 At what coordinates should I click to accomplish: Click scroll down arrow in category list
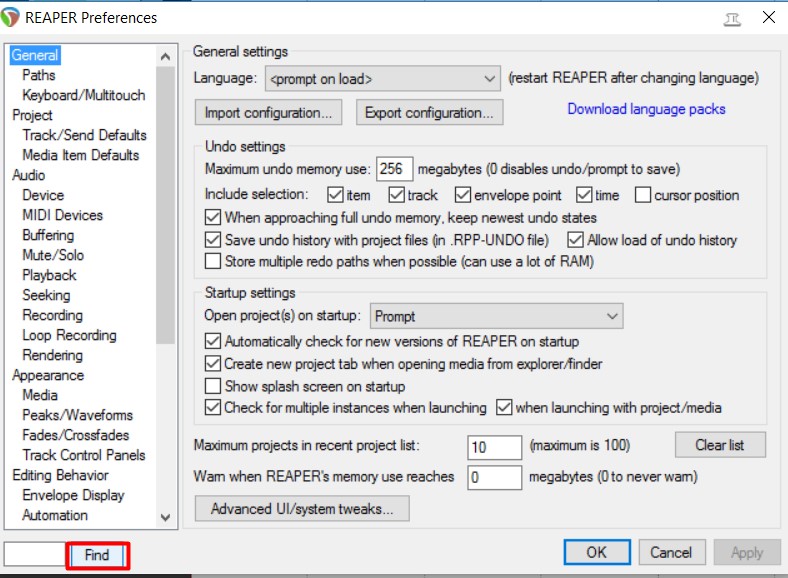tap(165, 517)
